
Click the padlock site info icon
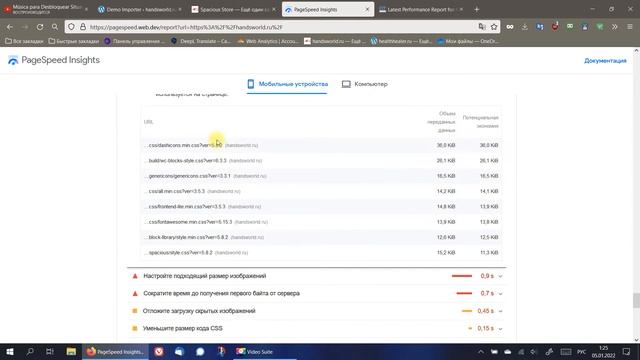point(83,27)
